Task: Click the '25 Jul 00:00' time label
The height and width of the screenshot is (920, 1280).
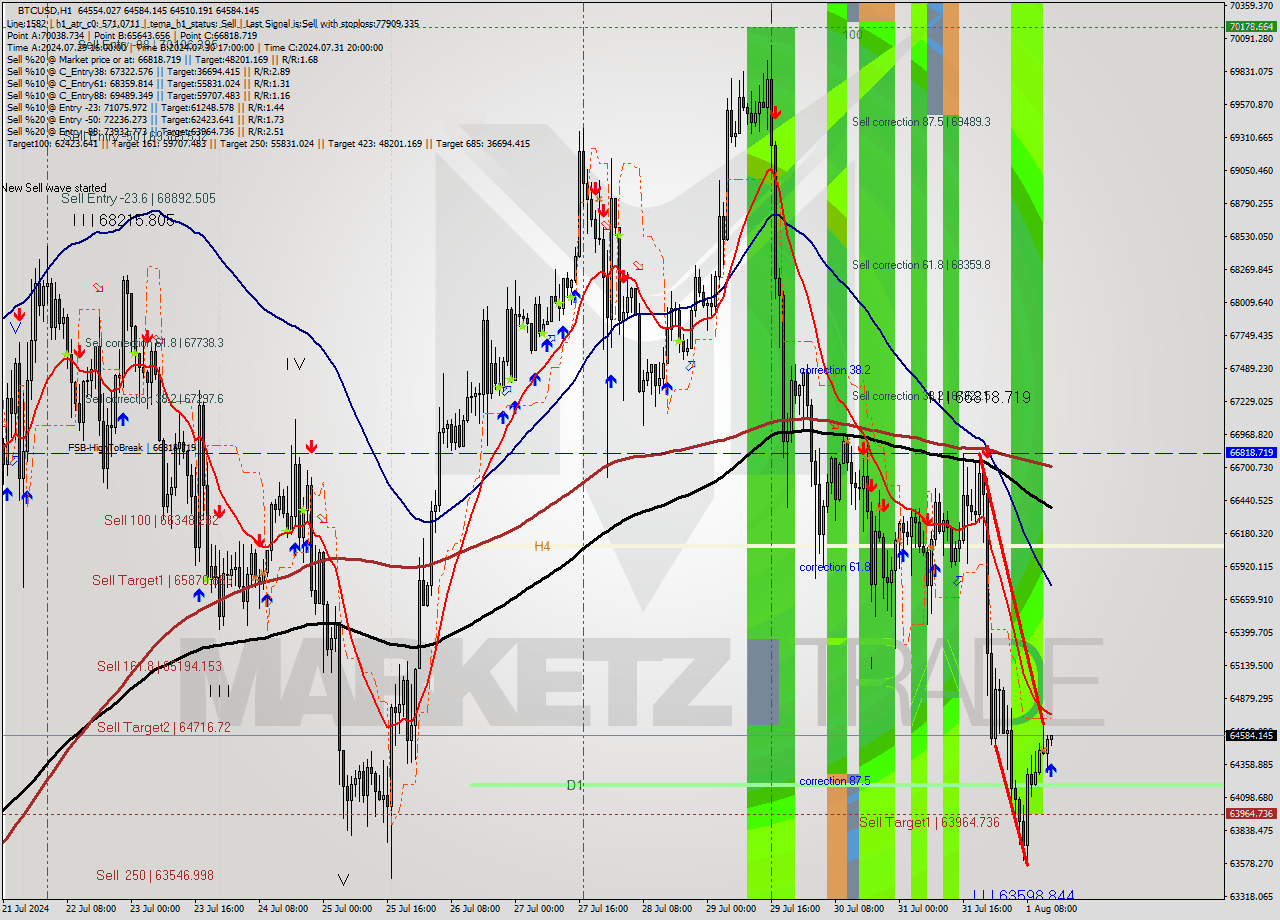Action: 348,909
